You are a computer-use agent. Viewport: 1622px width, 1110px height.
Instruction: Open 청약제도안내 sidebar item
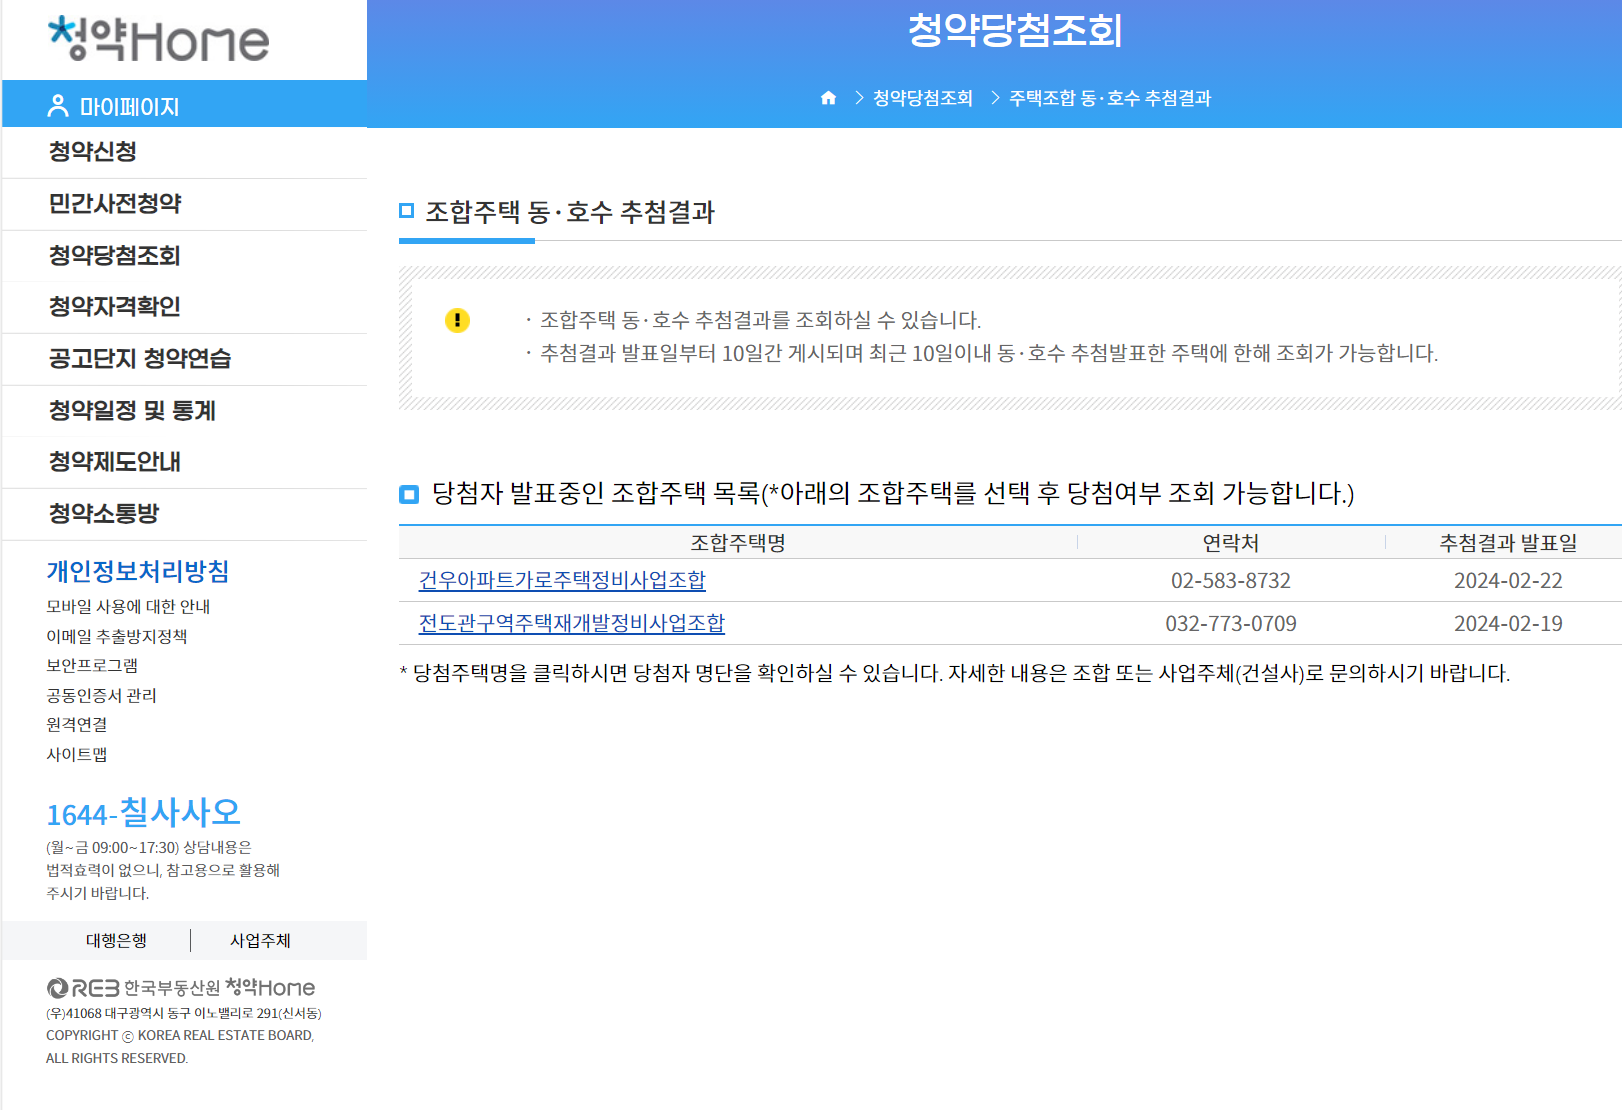pos(115,462)
